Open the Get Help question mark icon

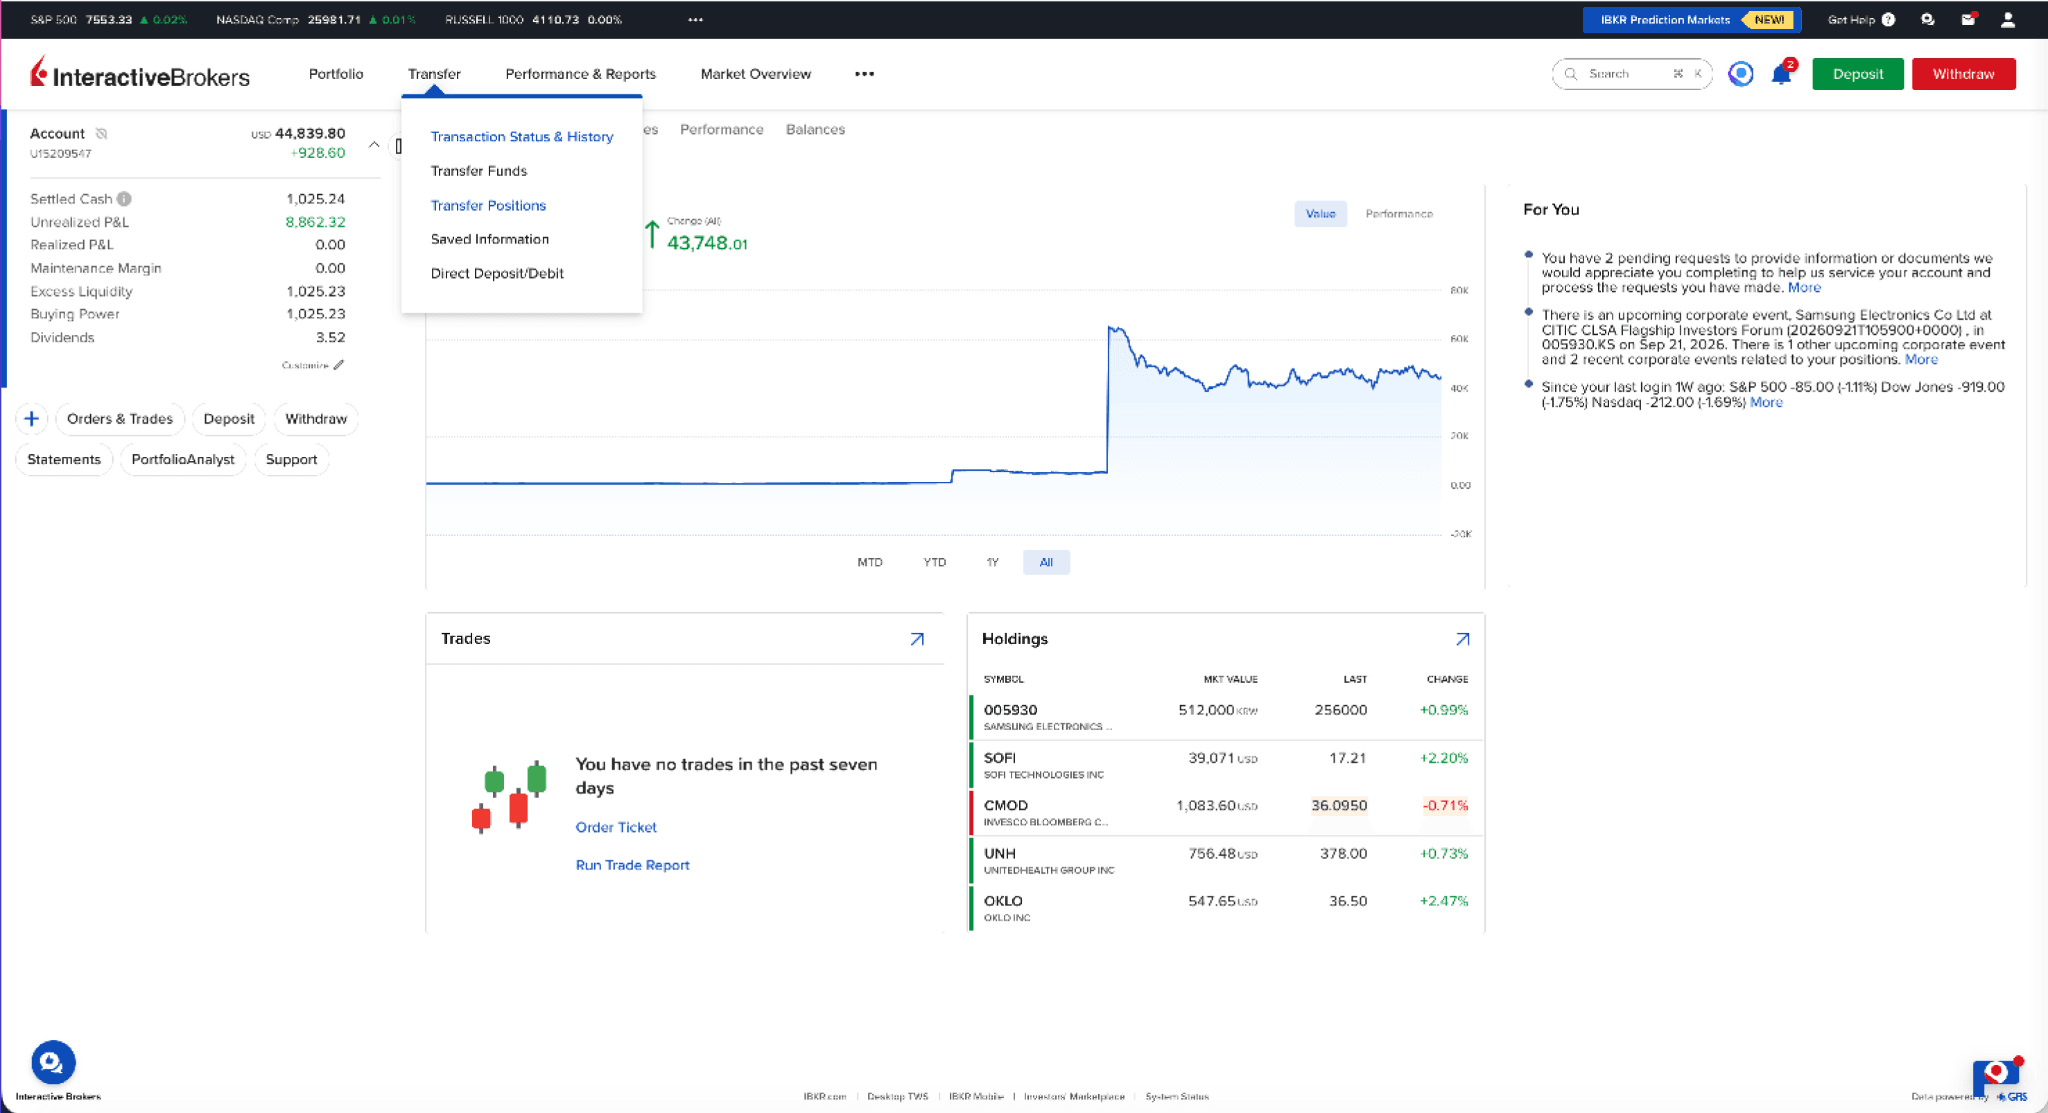click(1888, 19)
